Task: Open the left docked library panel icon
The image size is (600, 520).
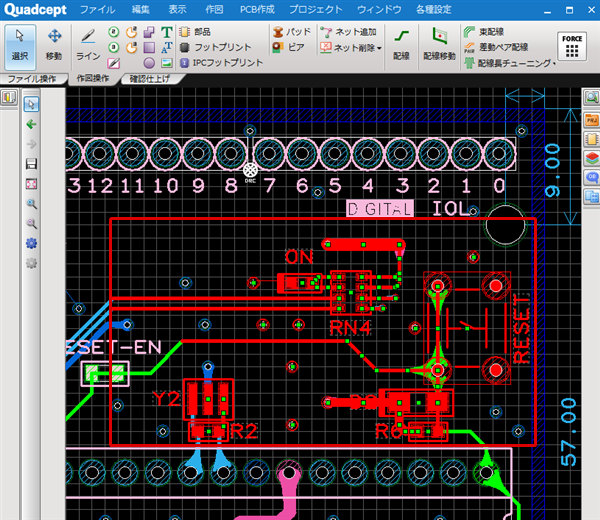Action: pos(9,97)
